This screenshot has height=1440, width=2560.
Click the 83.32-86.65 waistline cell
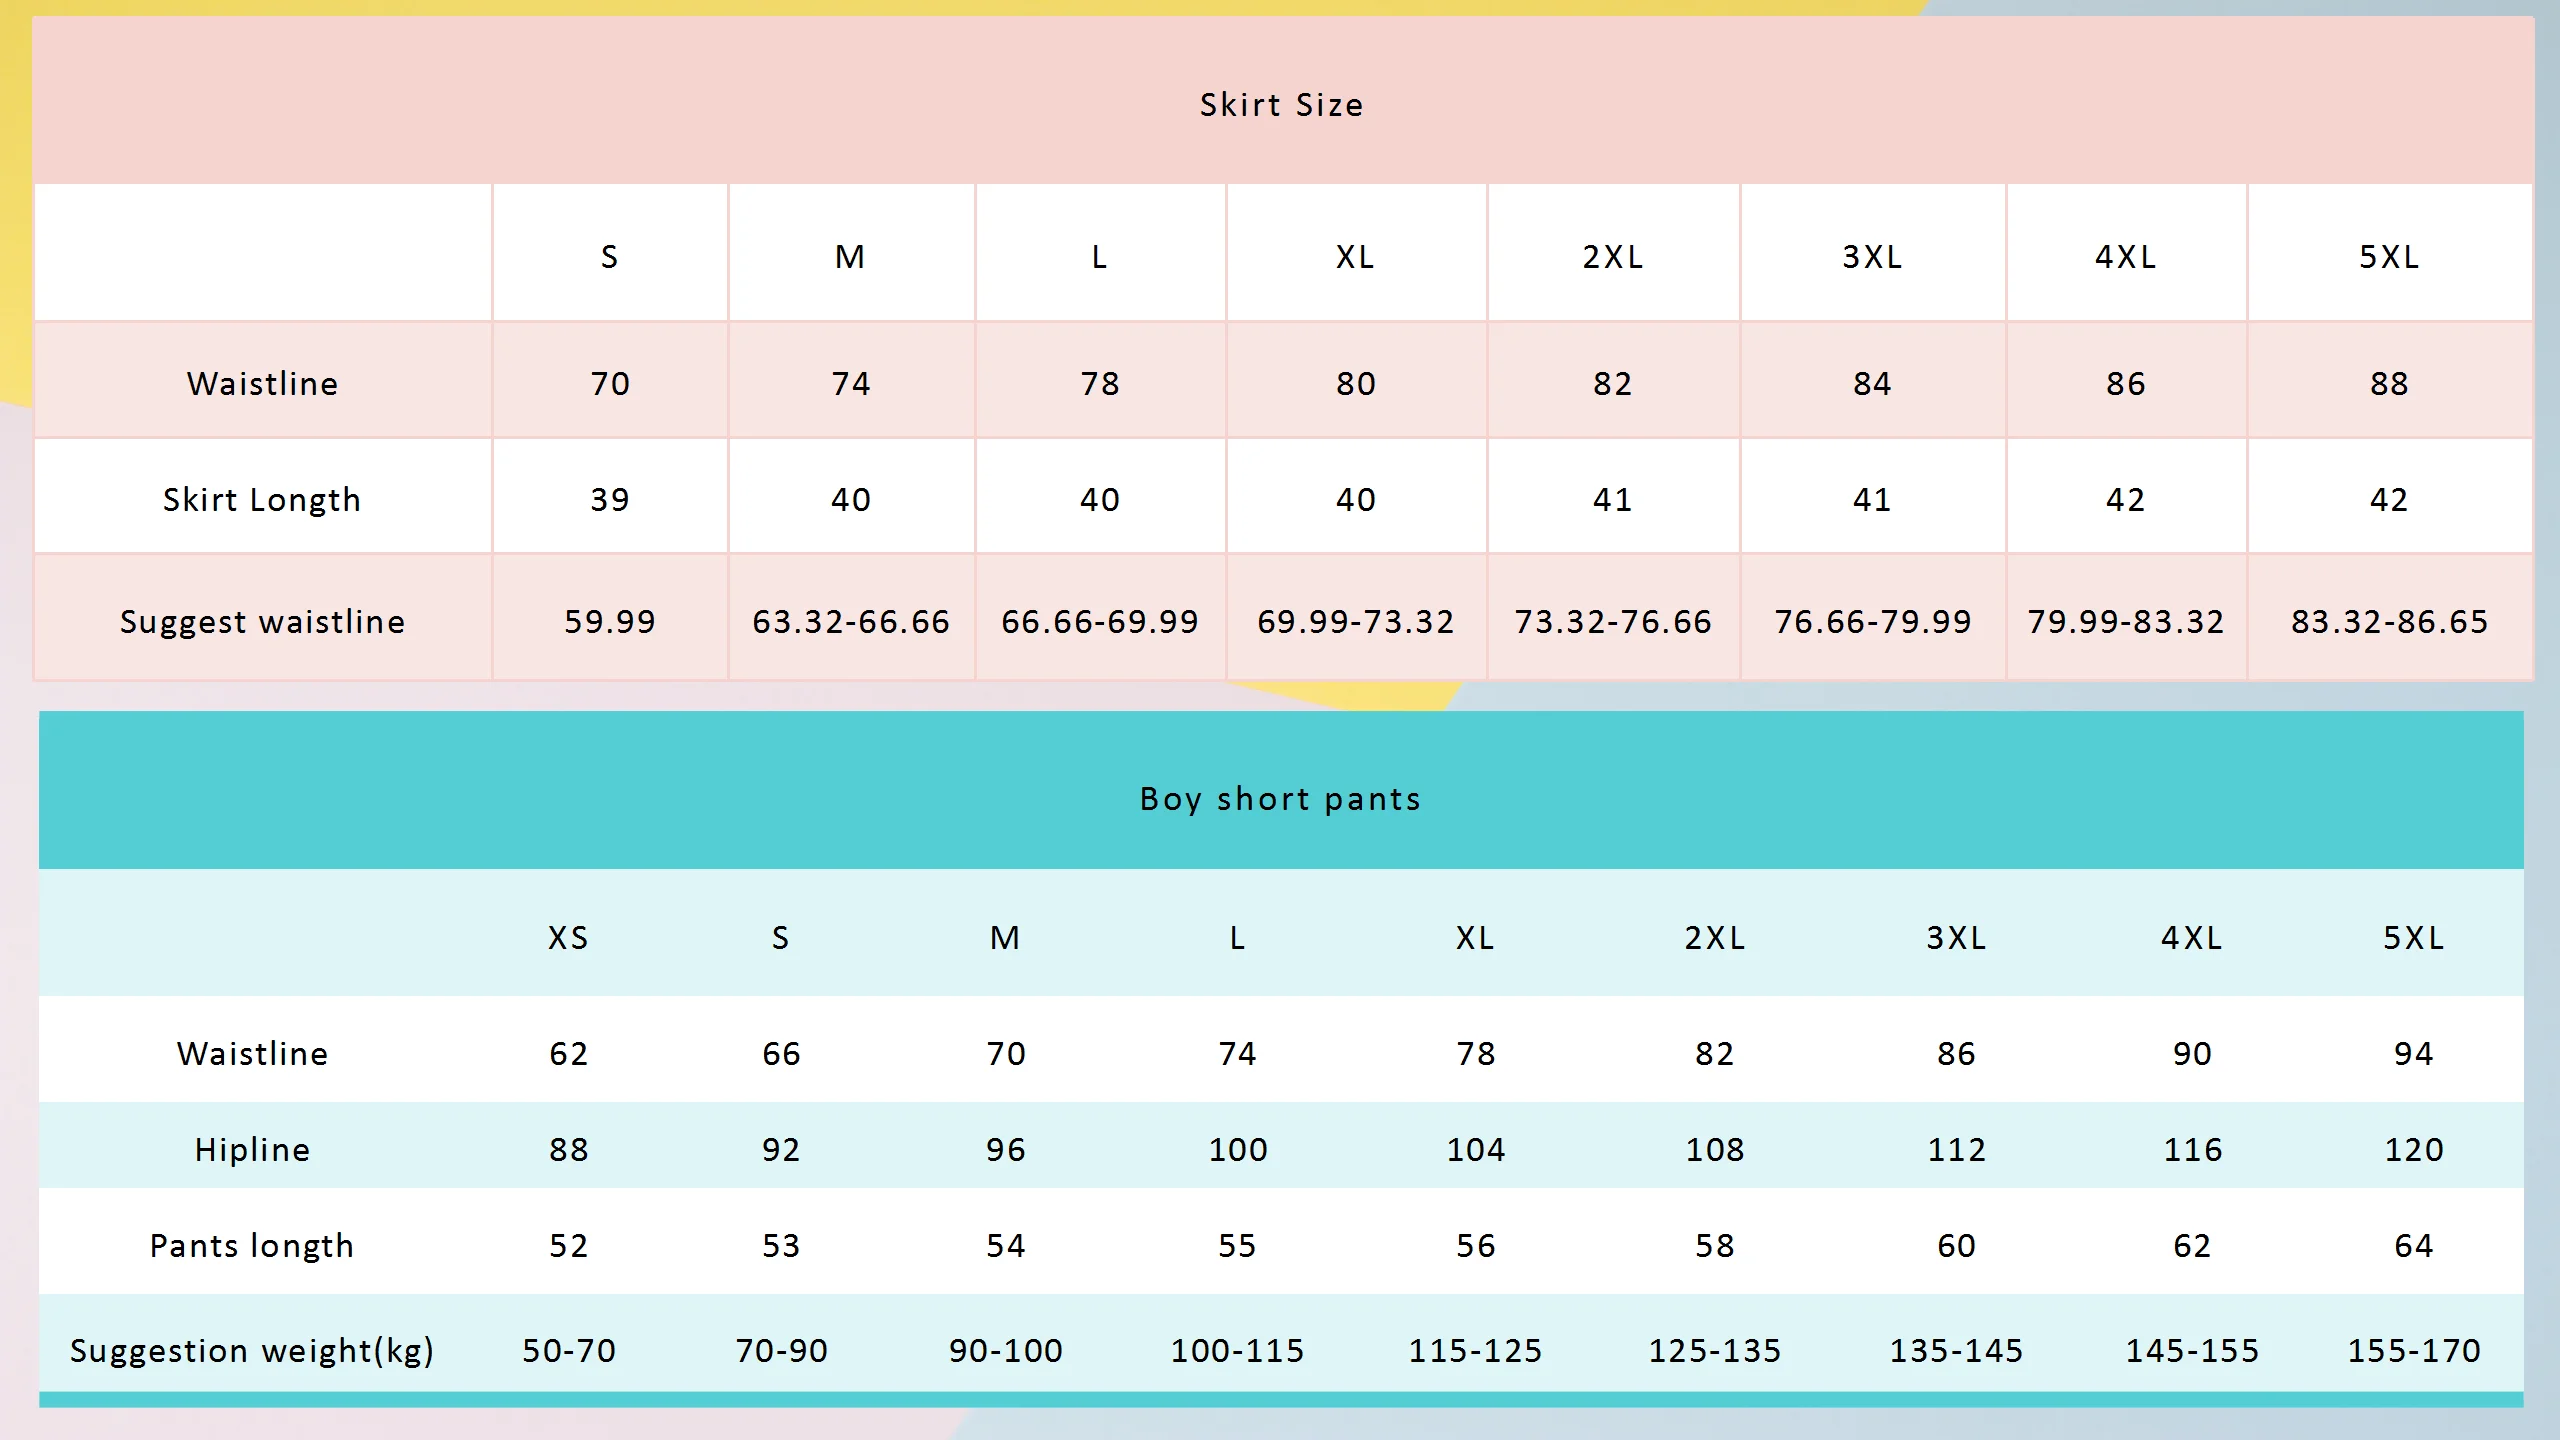click(x=2389, y=622)
